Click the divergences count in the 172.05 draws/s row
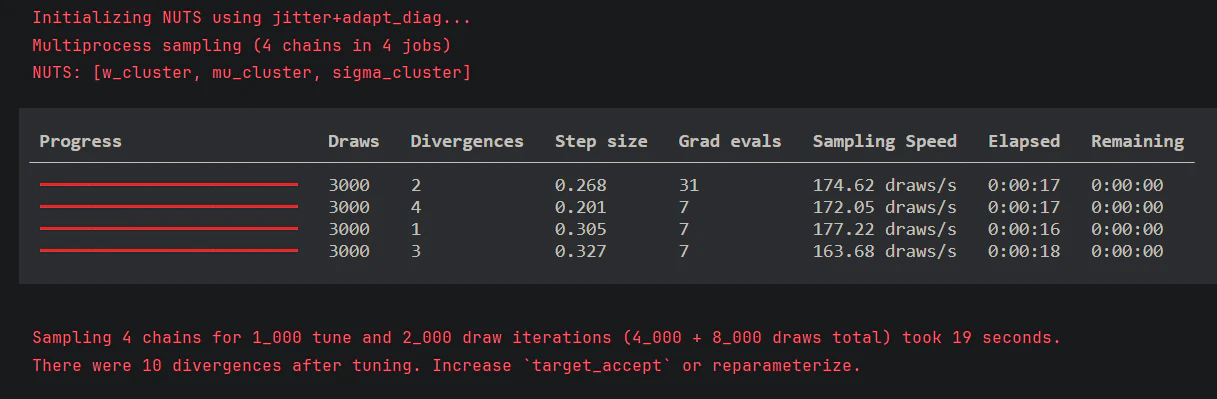The height and width of the screenshot is (399, 1217). [x=415, y=207]
